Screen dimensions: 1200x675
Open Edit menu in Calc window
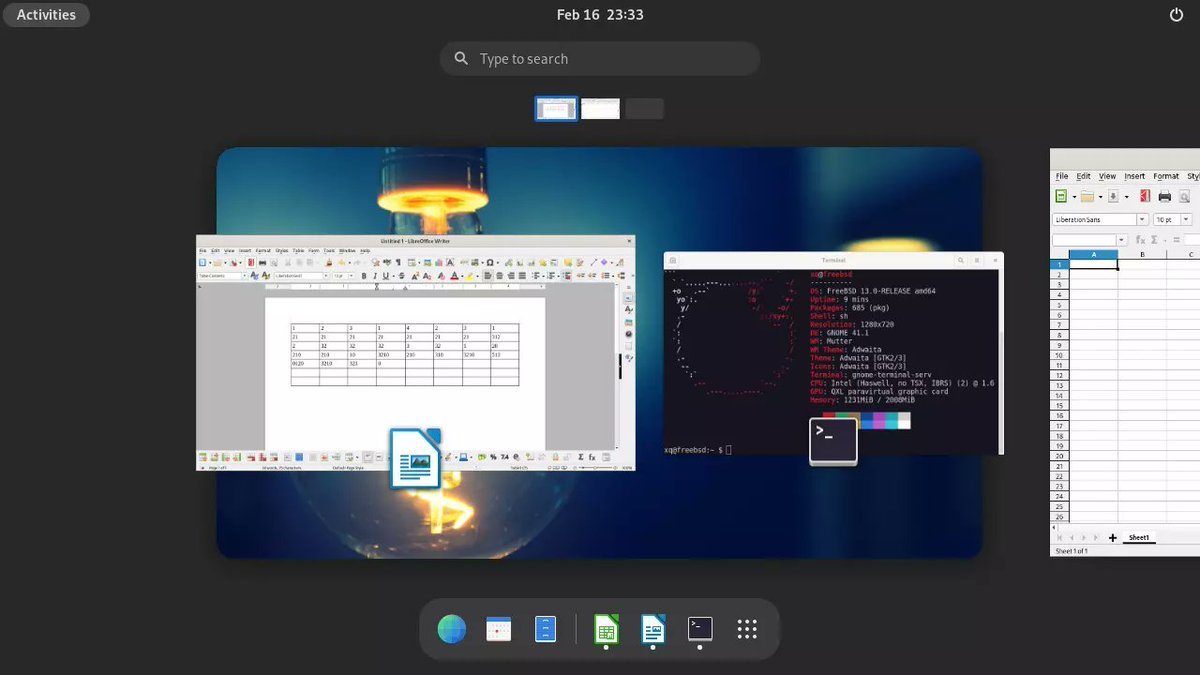point(1083,176)
